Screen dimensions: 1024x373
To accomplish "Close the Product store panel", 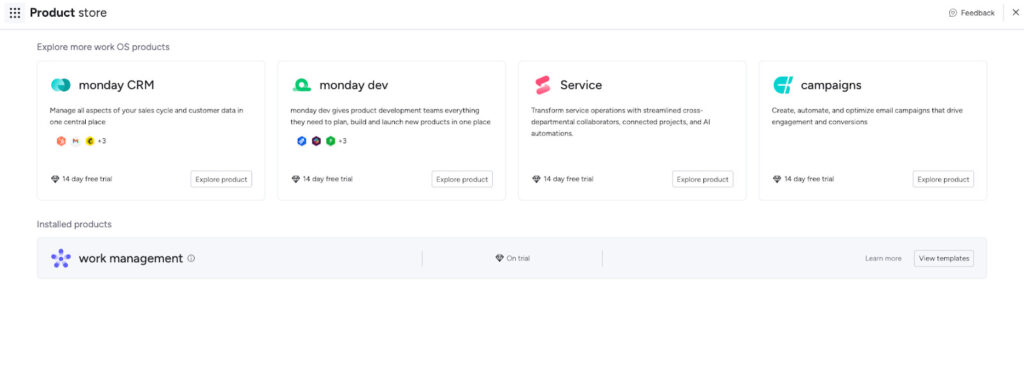I will click(1015, 12).
